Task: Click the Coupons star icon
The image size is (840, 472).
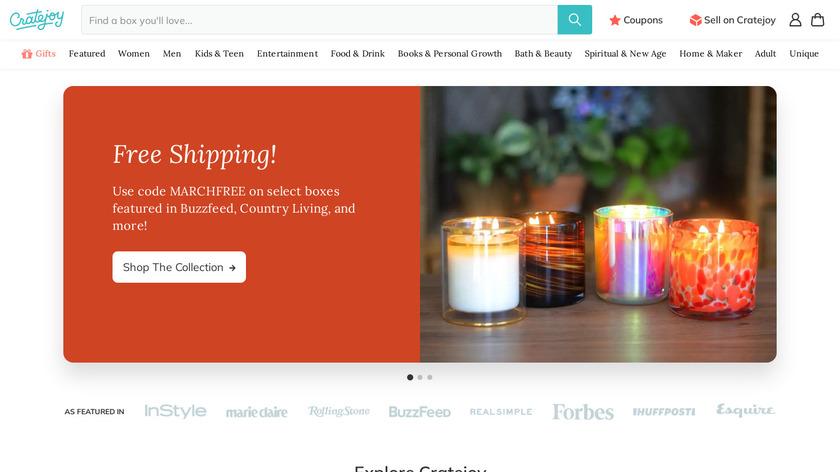Action: [x=614, y=20]
